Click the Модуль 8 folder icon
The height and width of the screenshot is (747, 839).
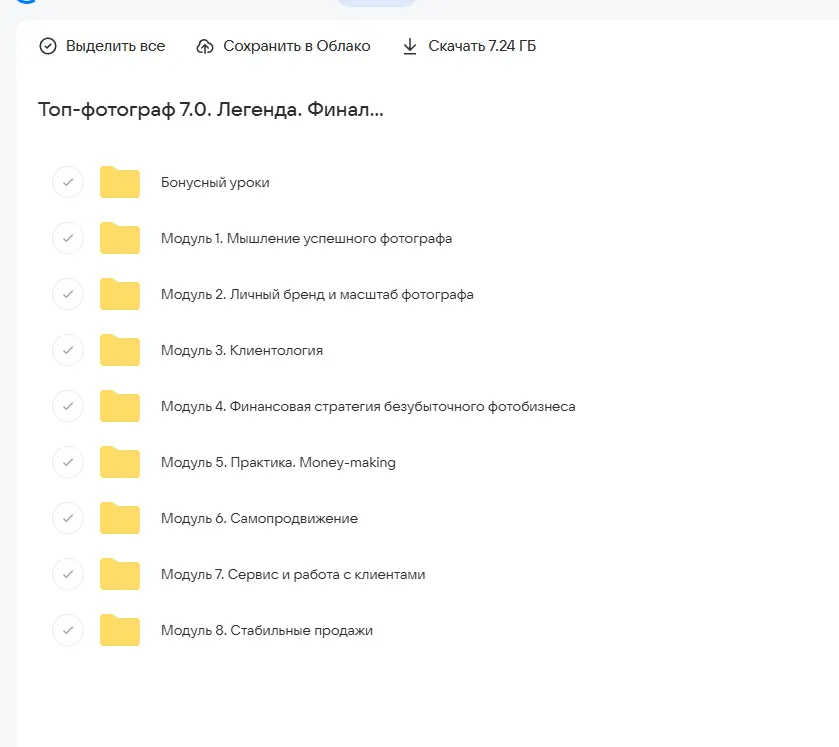(x=120, y=631)
